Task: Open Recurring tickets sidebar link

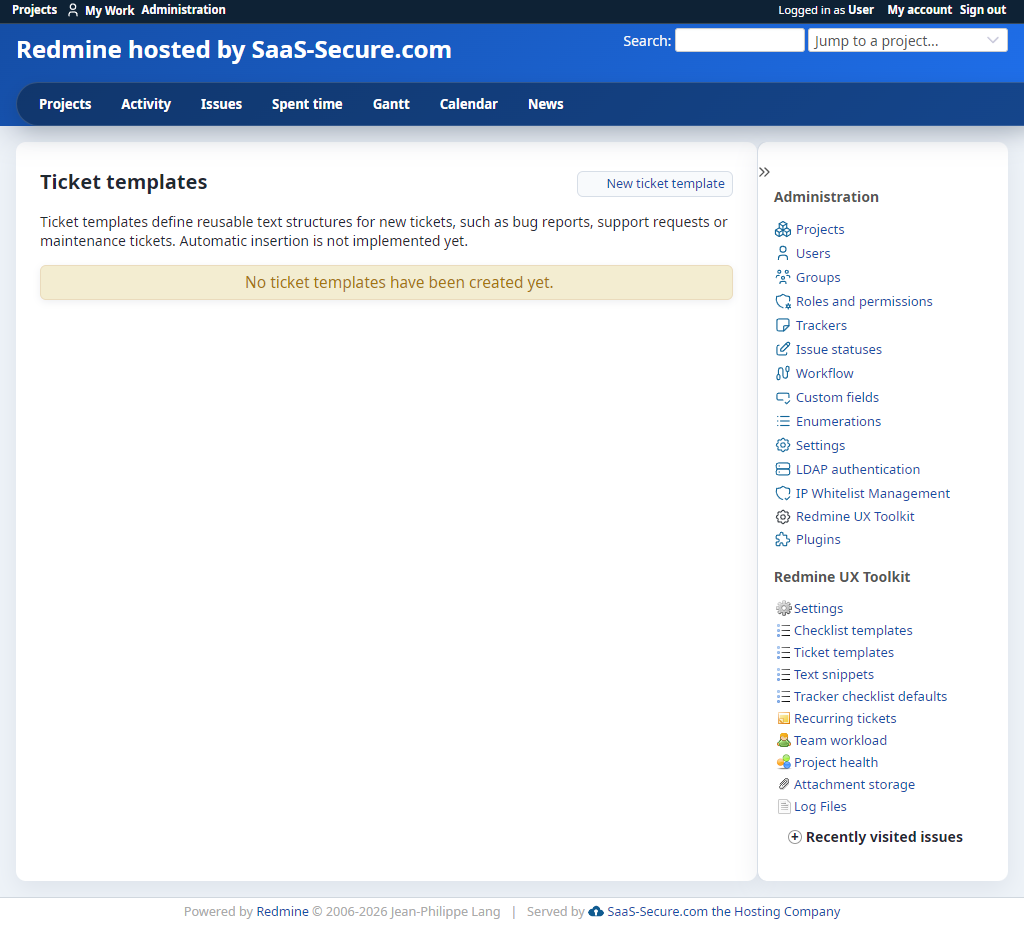Action: pyautogui.click(x=845, y=719)
